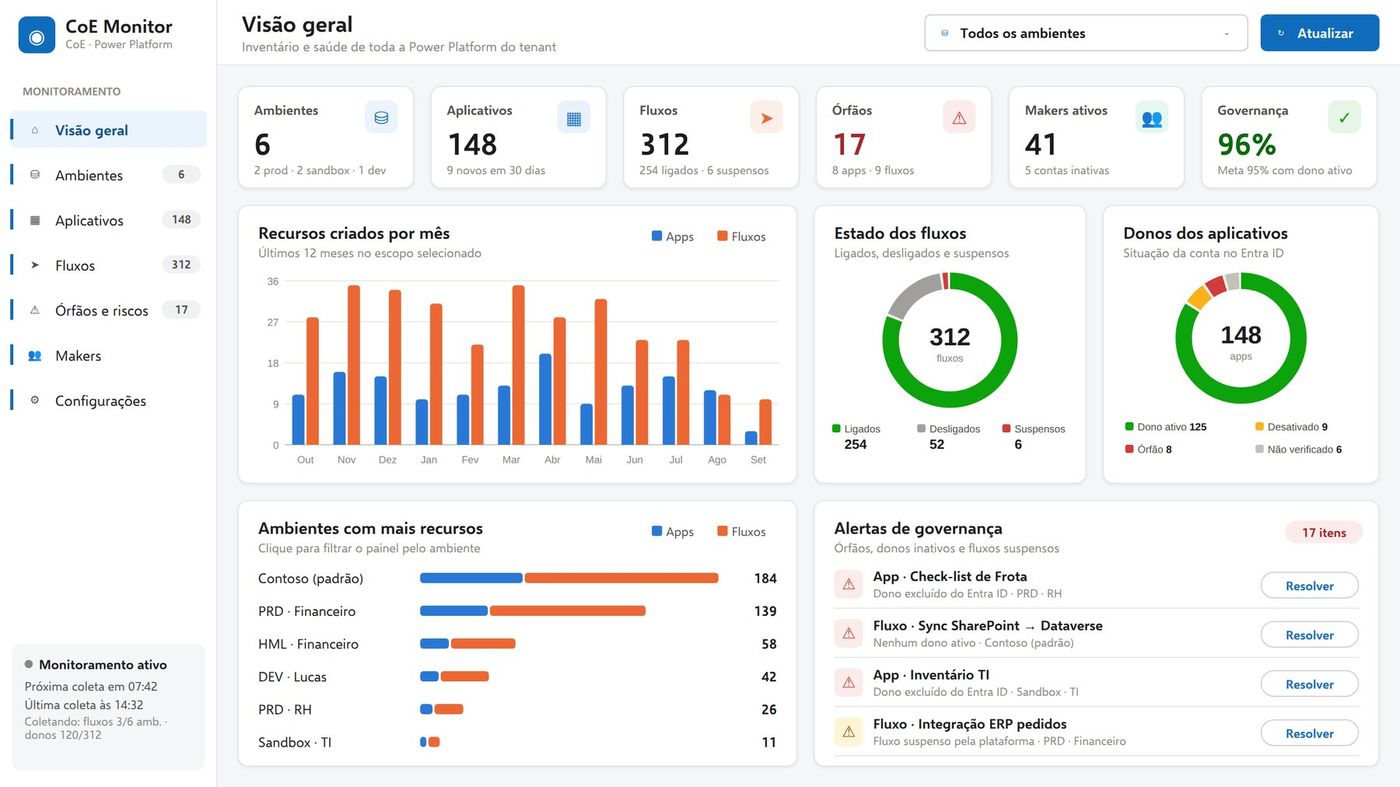
Task: Click the Apps legend swatch in Recursos criados chart
Action: 657,236
